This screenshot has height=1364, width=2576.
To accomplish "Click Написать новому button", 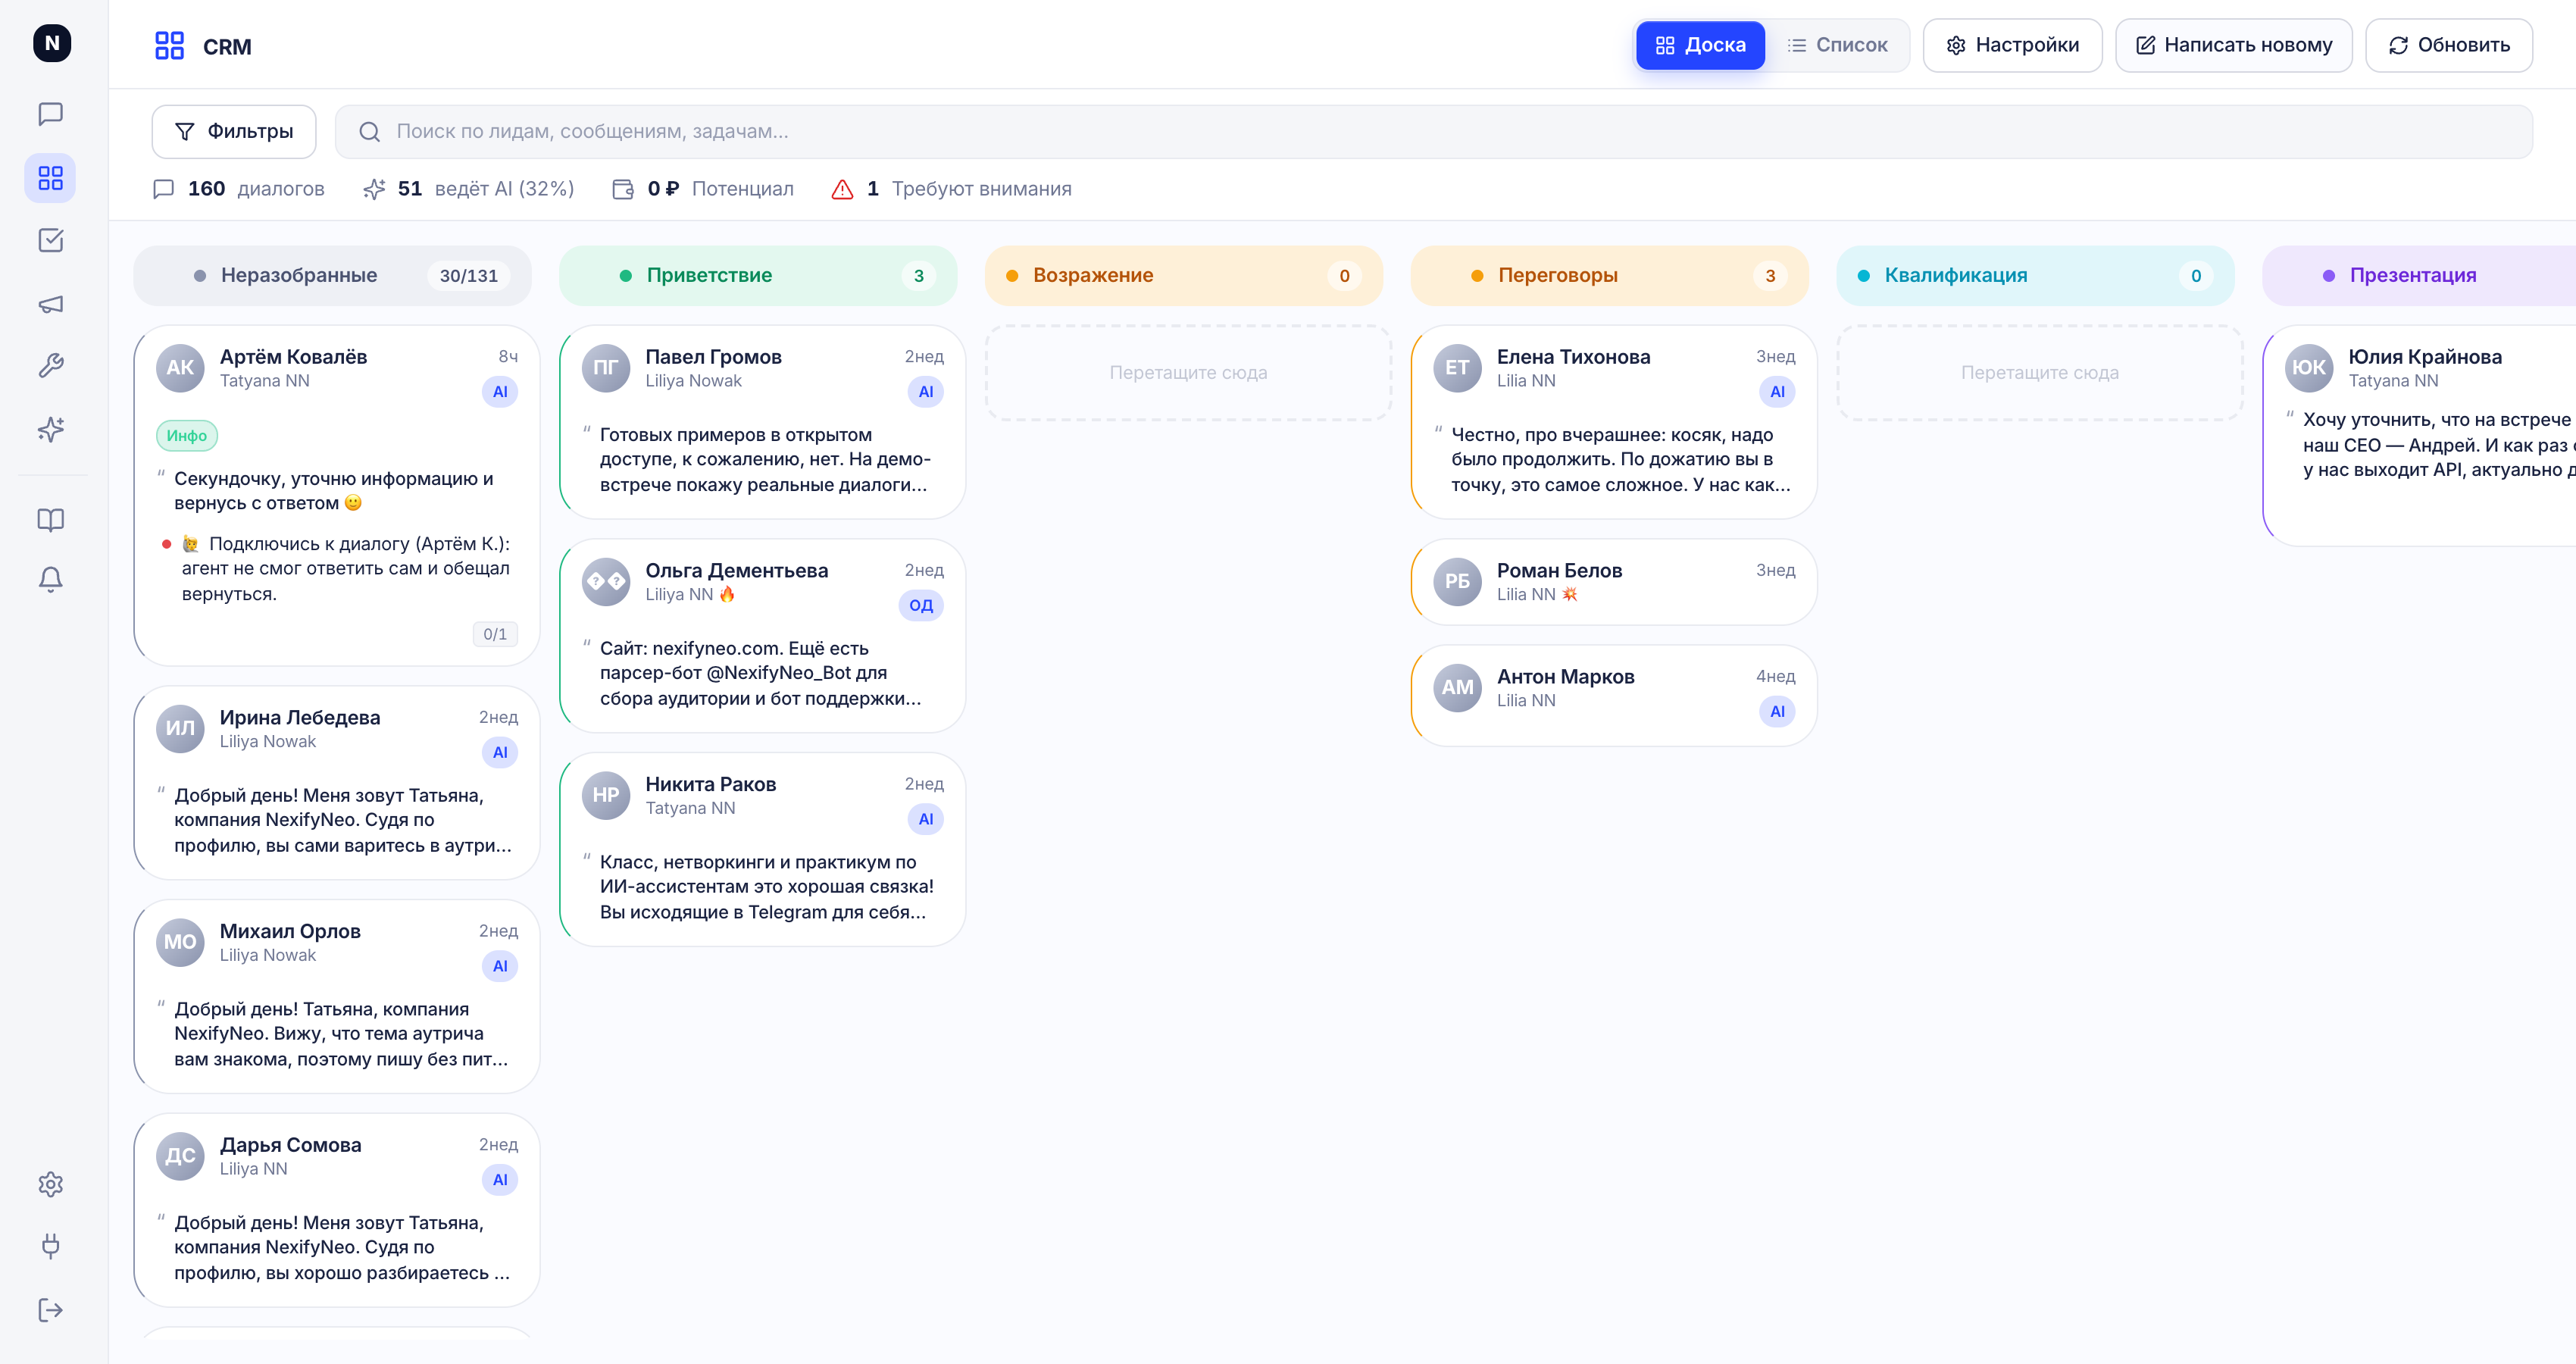I will tap(2233, 45).
